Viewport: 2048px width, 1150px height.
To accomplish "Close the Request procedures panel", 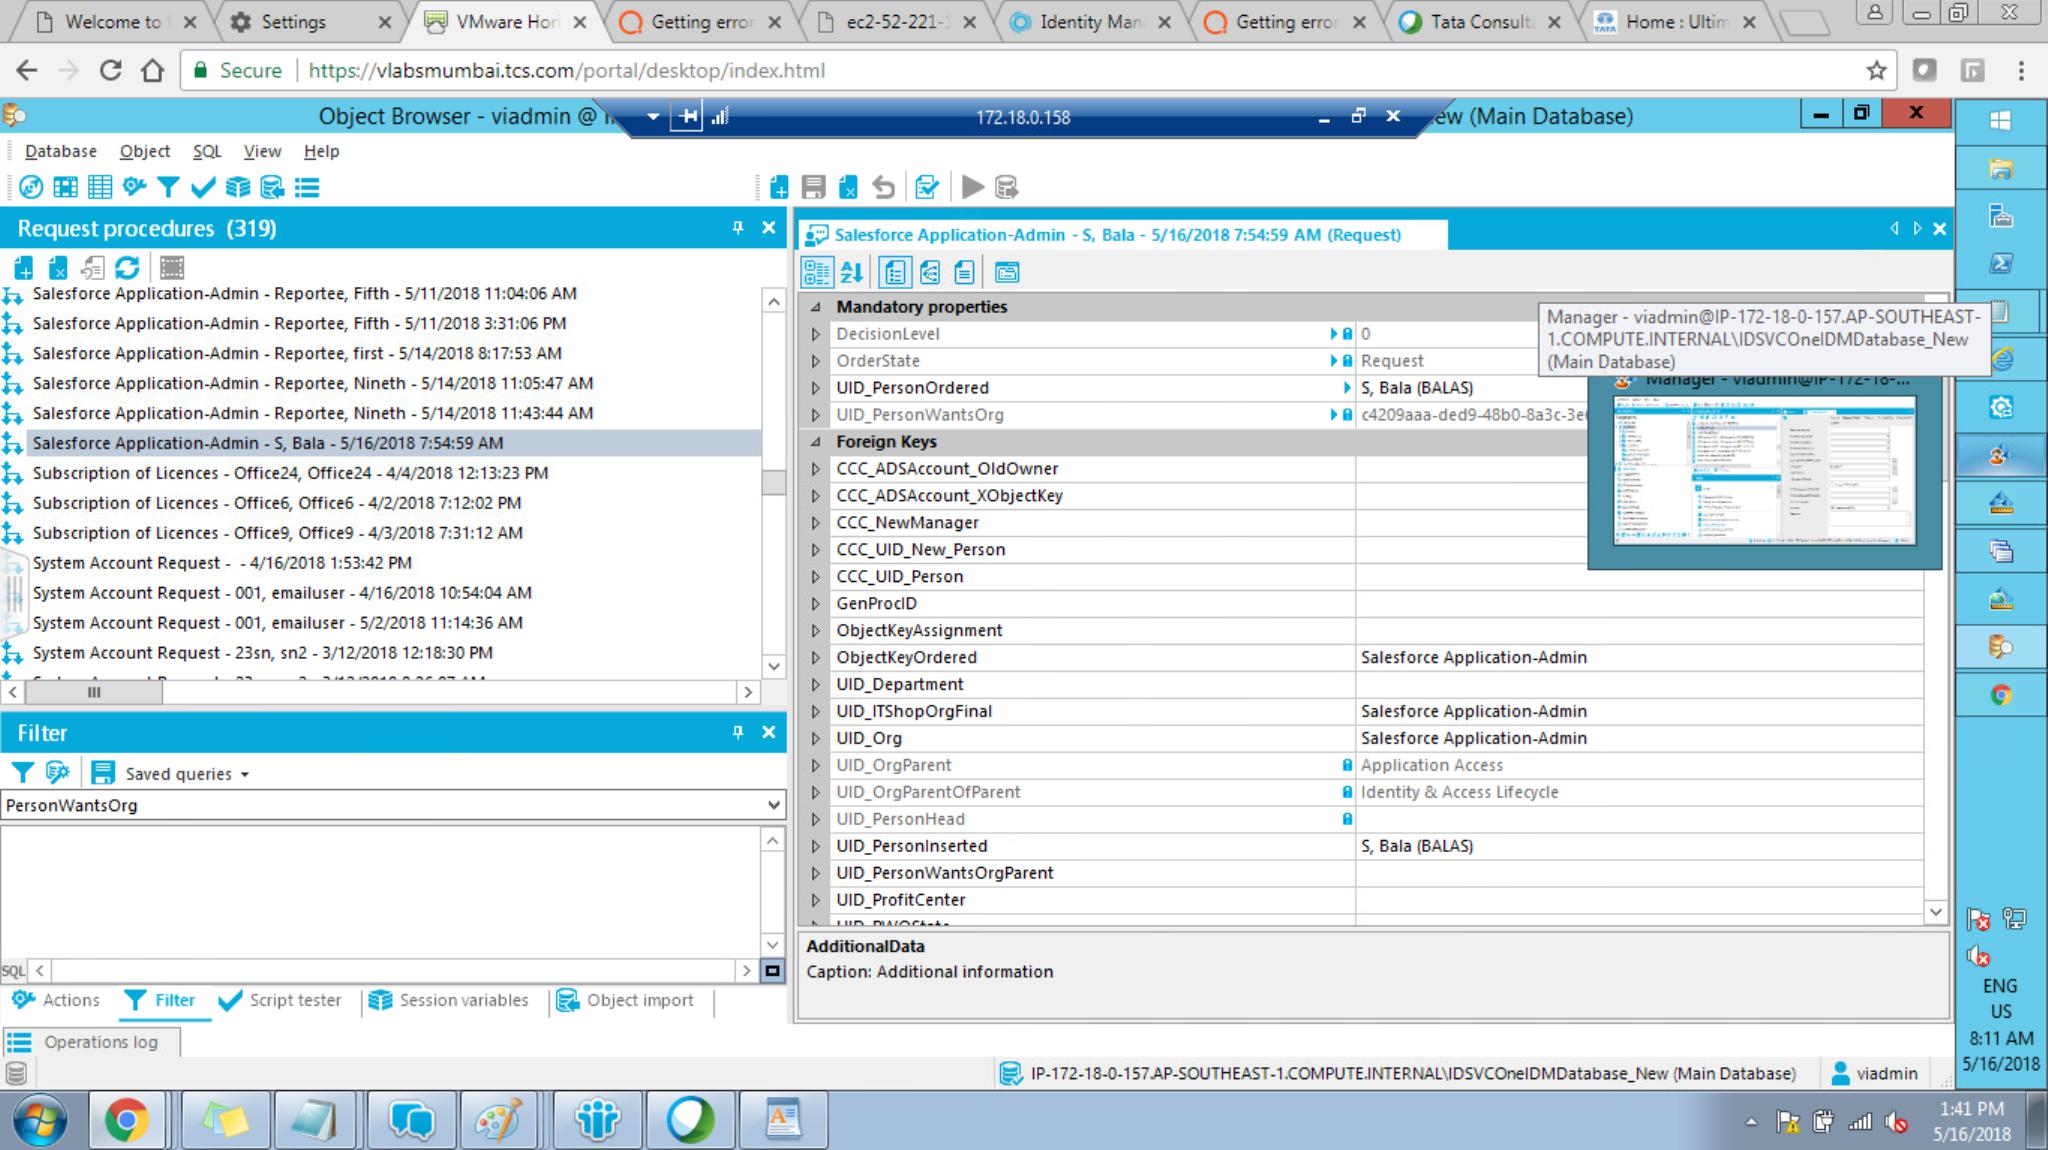I will pyautogui.click(x=768, y=228).
